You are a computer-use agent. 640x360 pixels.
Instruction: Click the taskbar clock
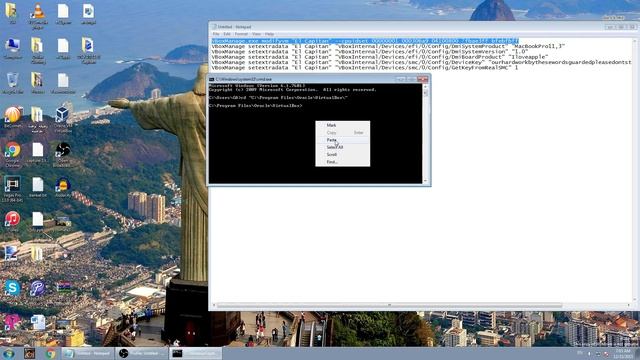pyautogui.click(x=623, y=353)
